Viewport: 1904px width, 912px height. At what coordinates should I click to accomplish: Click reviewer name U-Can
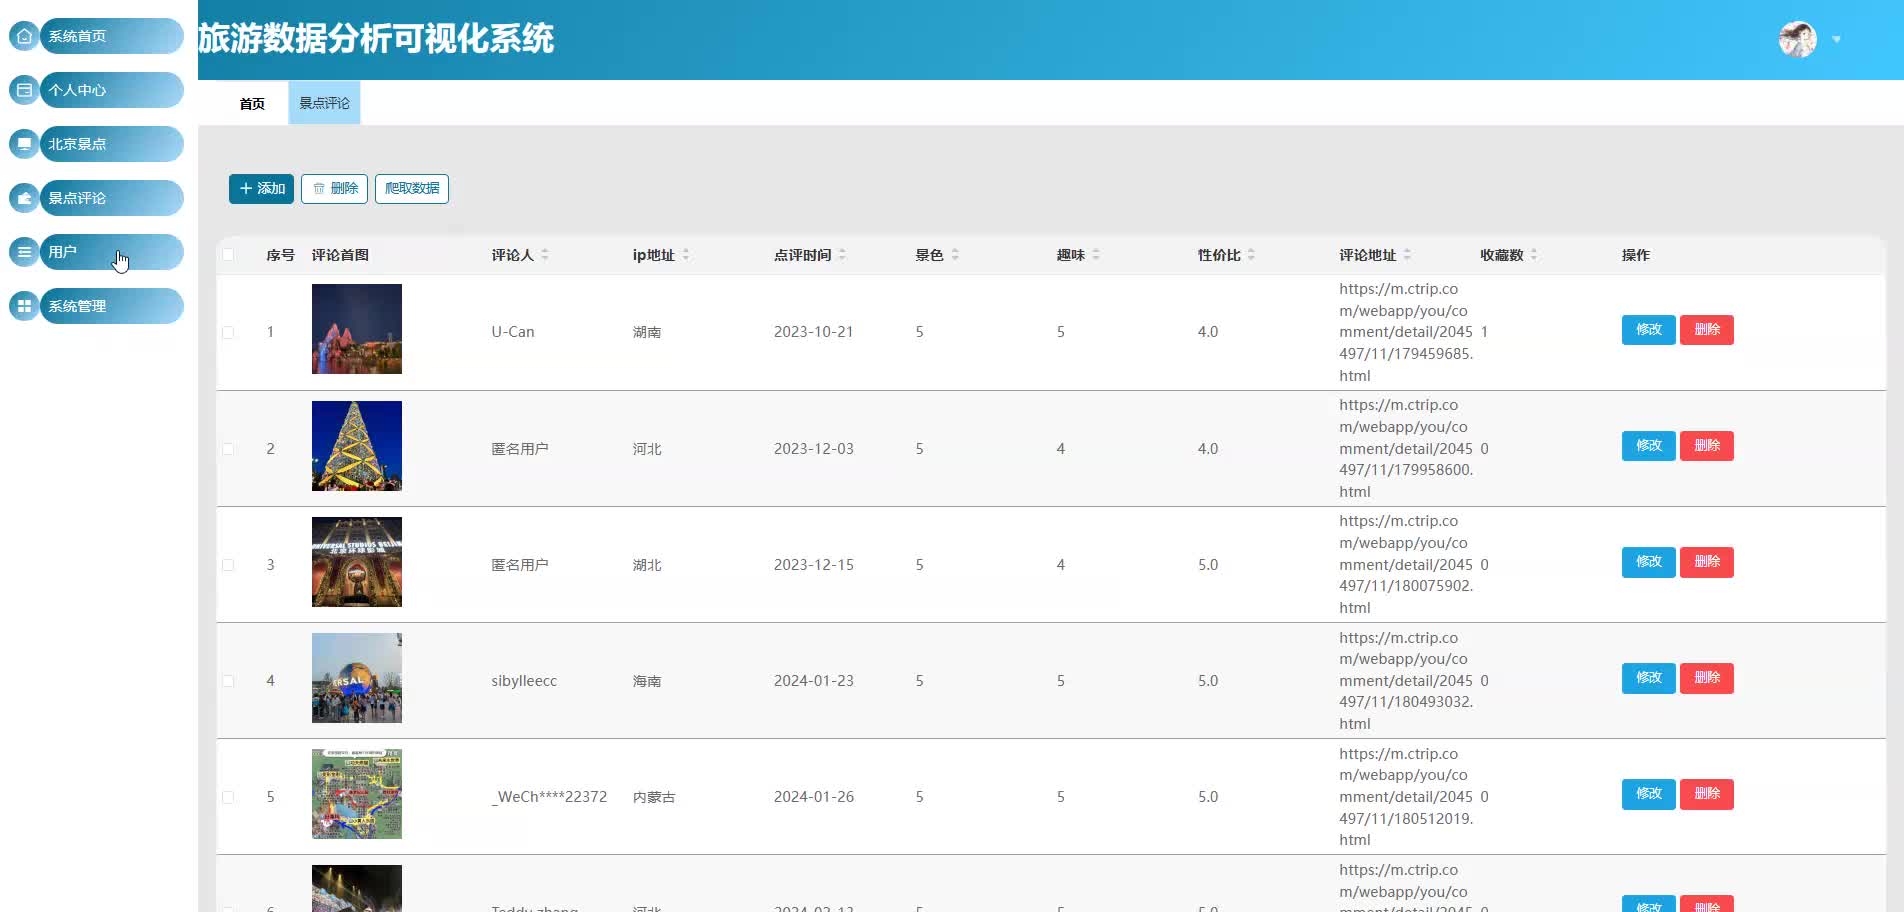point(513,332)
